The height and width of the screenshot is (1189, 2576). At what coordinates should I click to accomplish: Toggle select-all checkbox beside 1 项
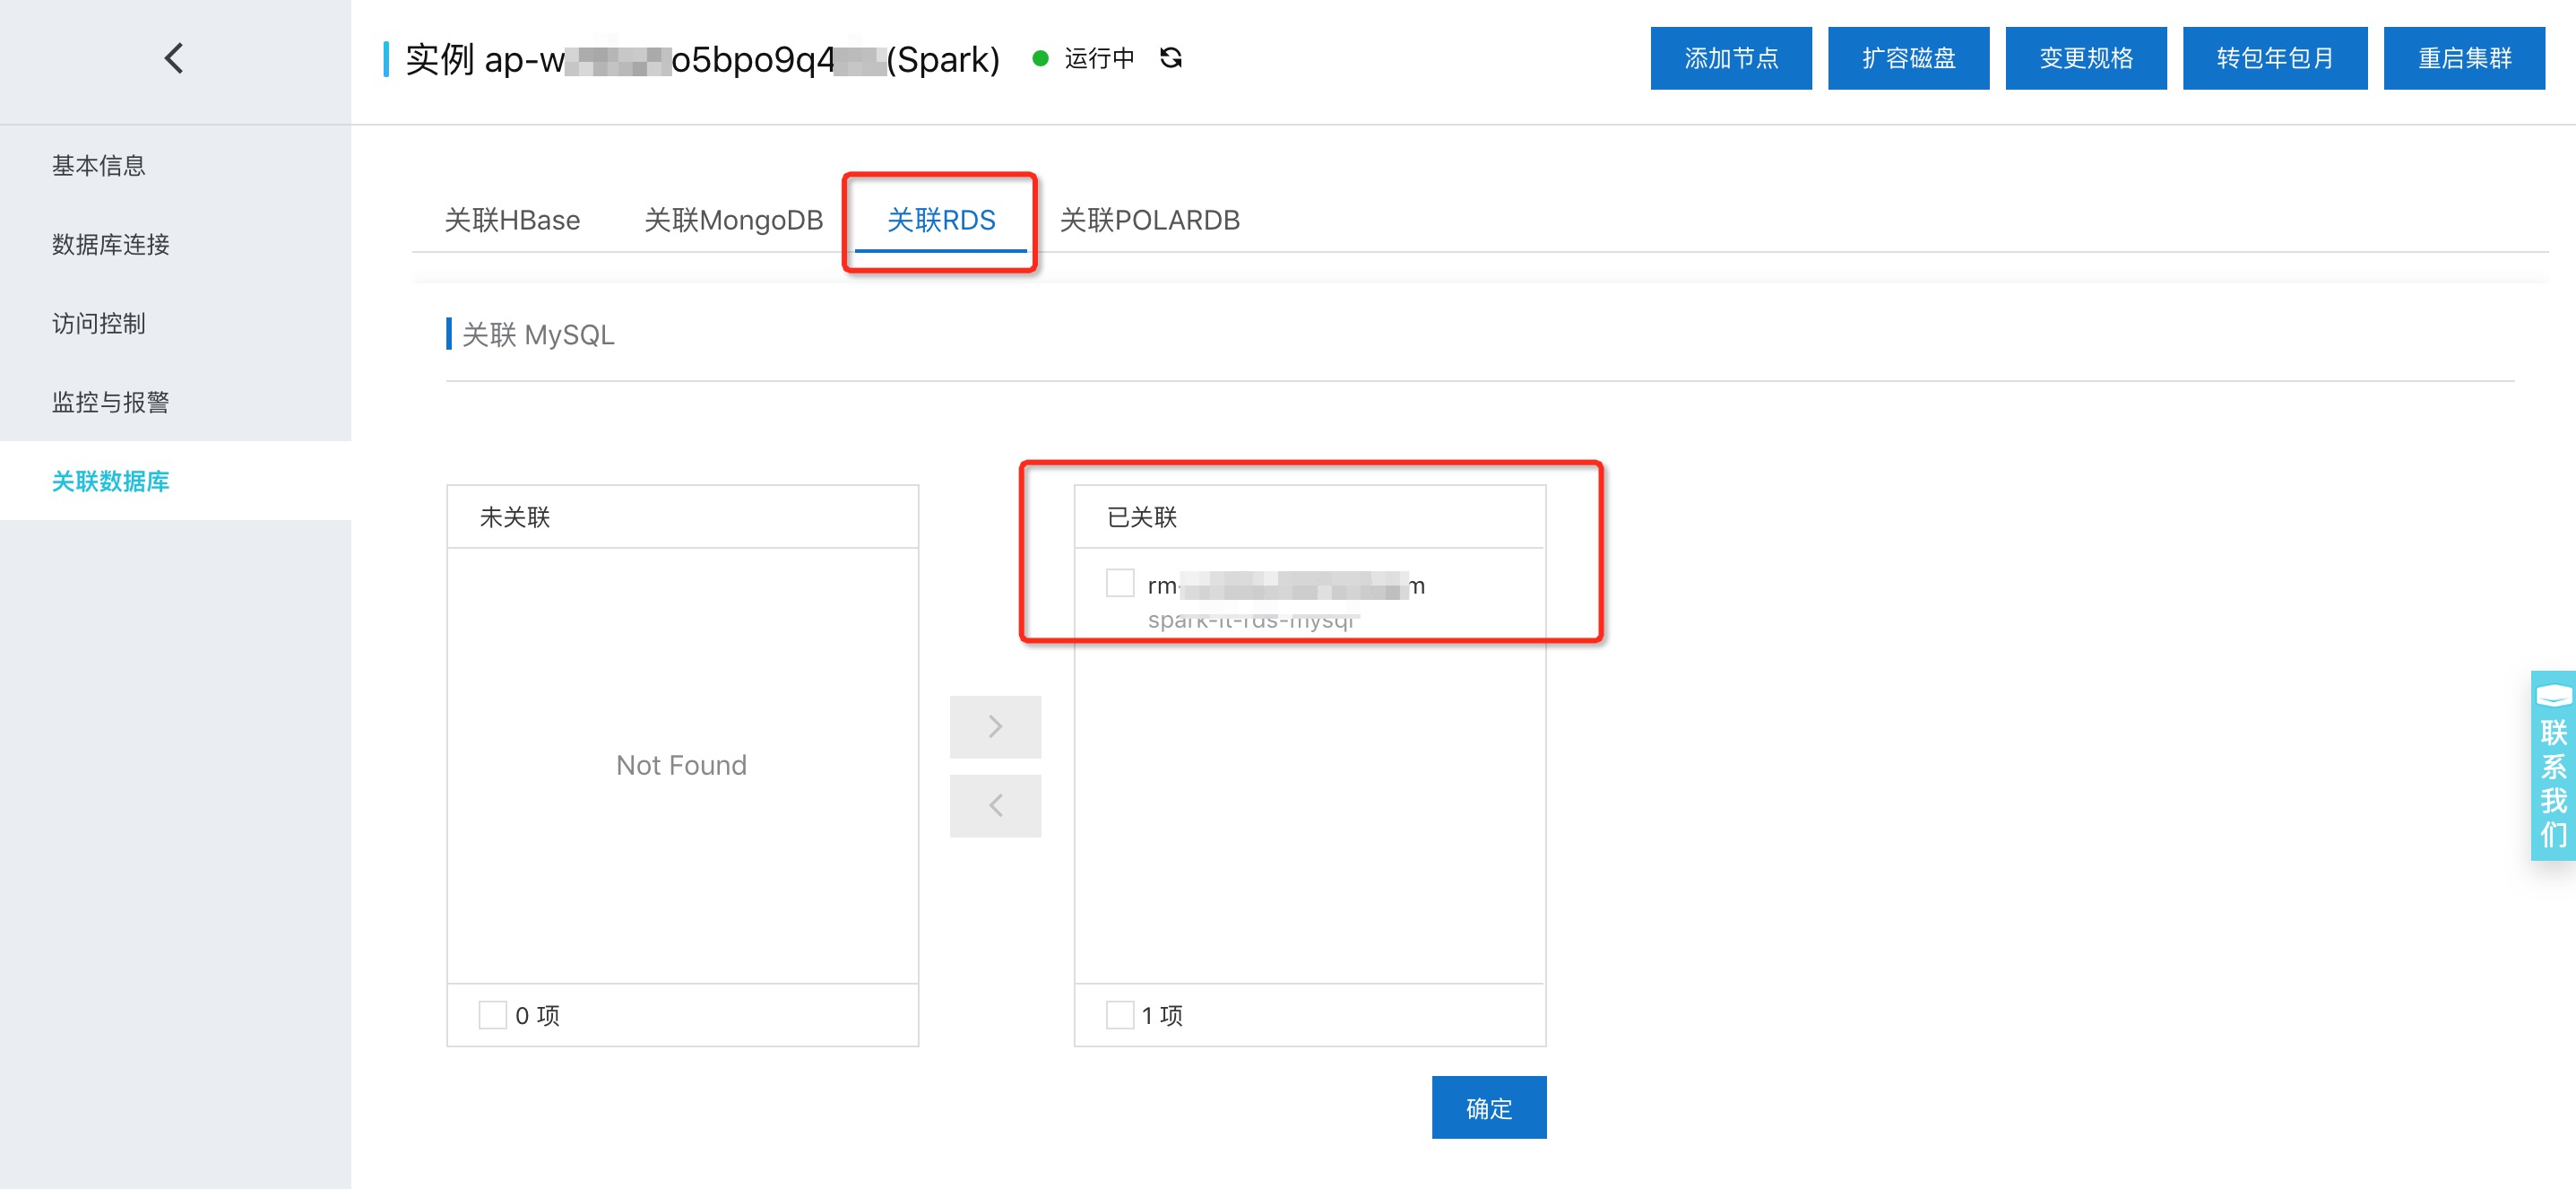click(x=1120, y=1015)
